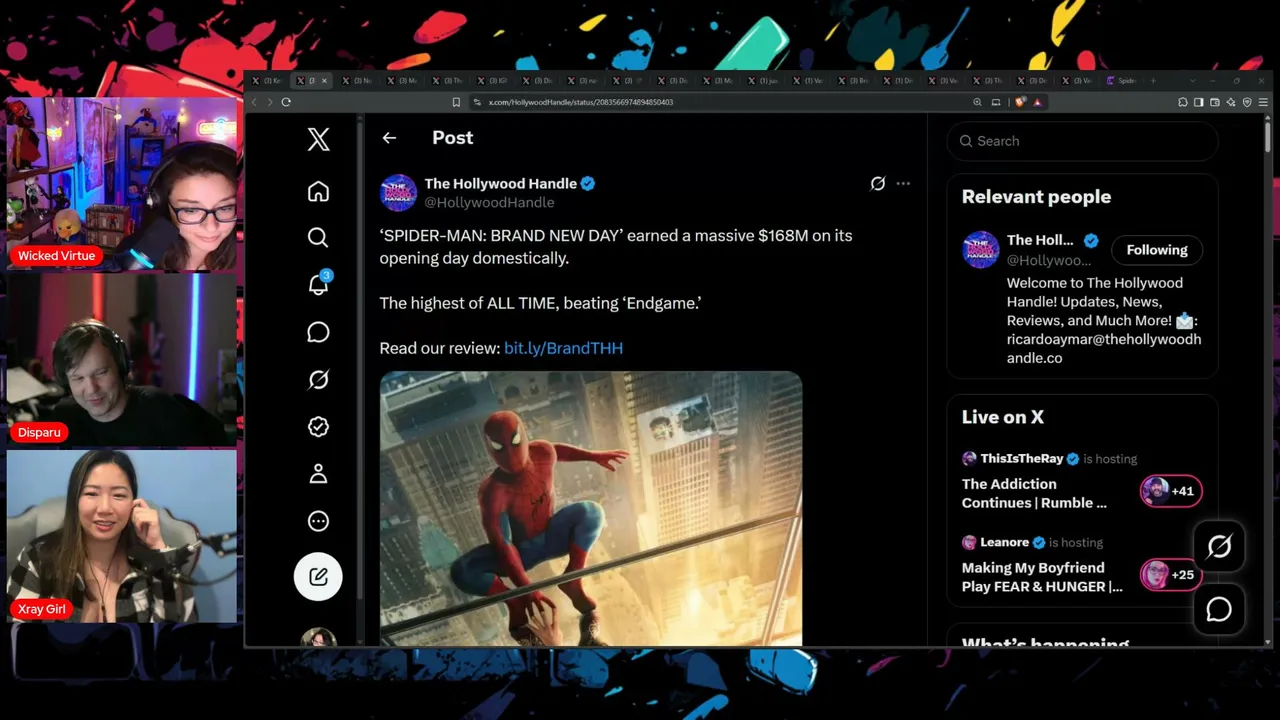Screen dimensions: 1280x720
Task: Toggle the browser sidebar panel icon
Action: [x=1198, y=102]
